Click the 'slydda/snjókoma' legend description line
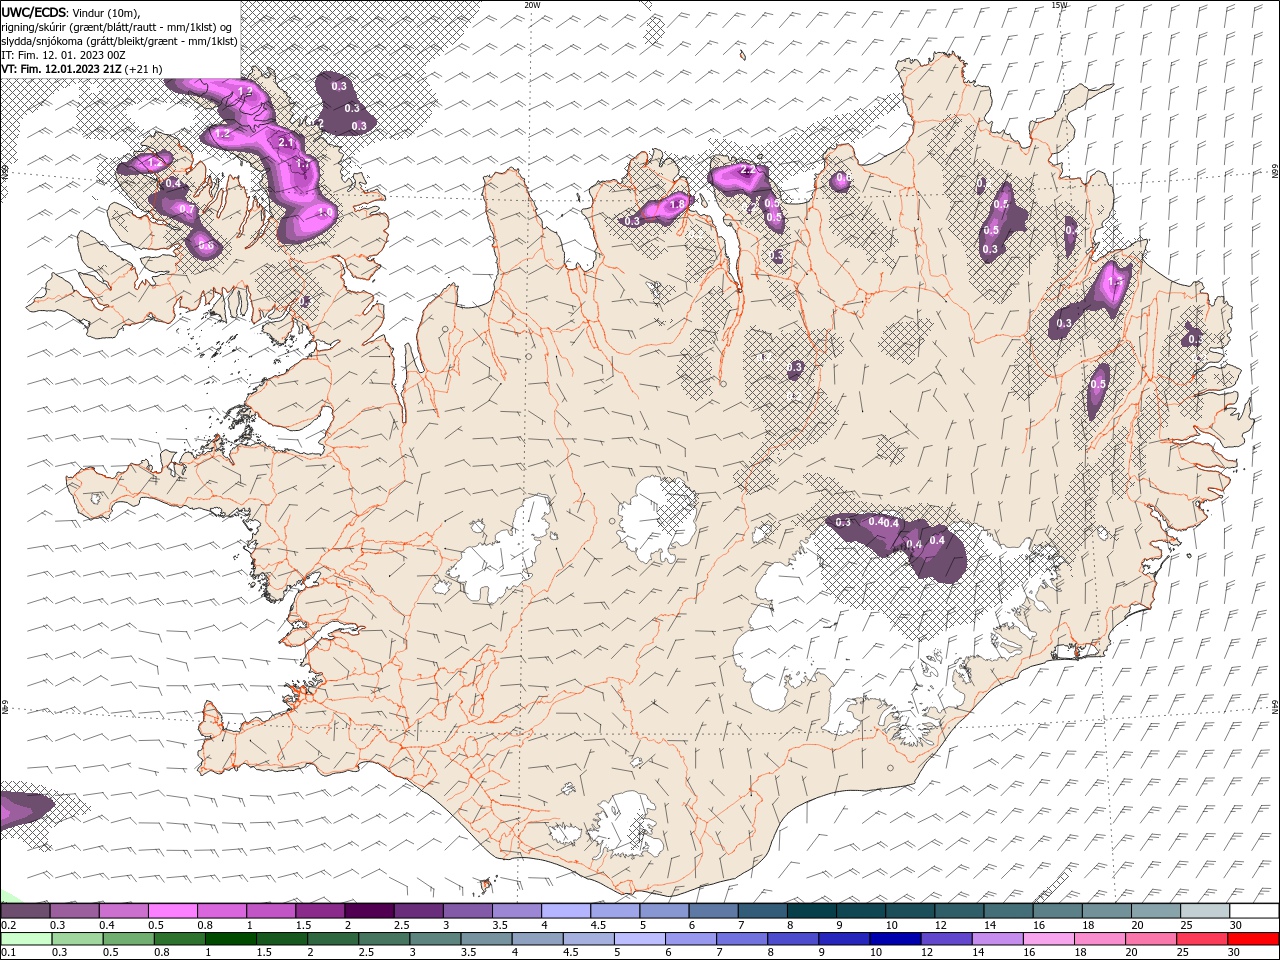The height and width of the screenshot is (960, 1280). click(119, 41)
